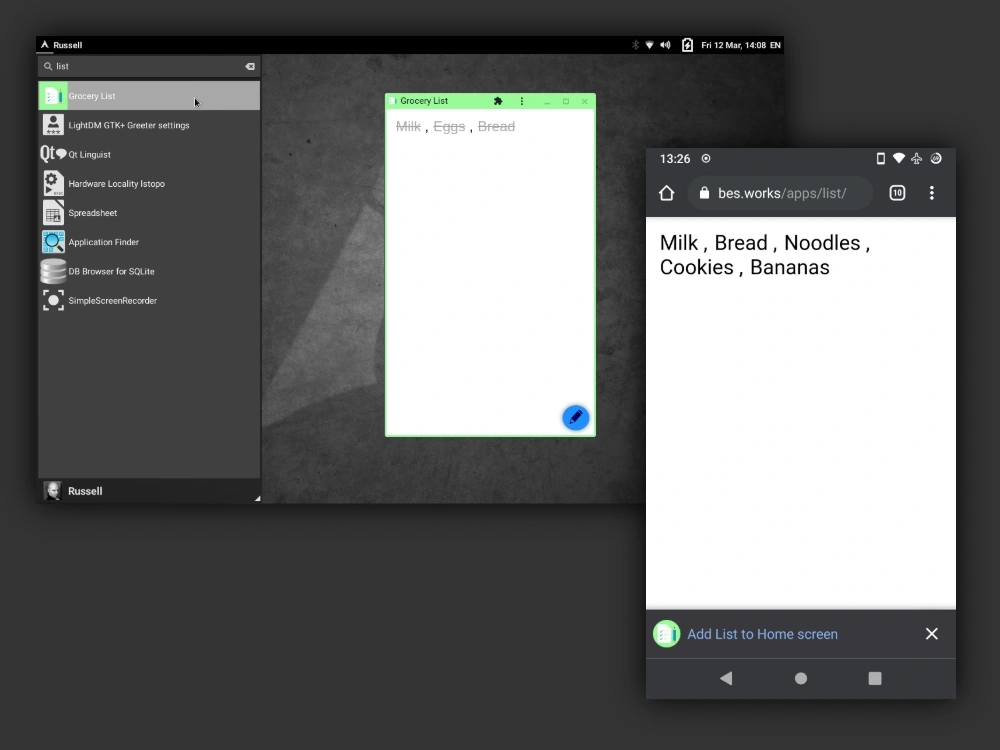The width and height of the screenshot is (1000, 750).
Task: Toggle strikethrough on Milk in Grocery List window
Action: coord(408,126)
